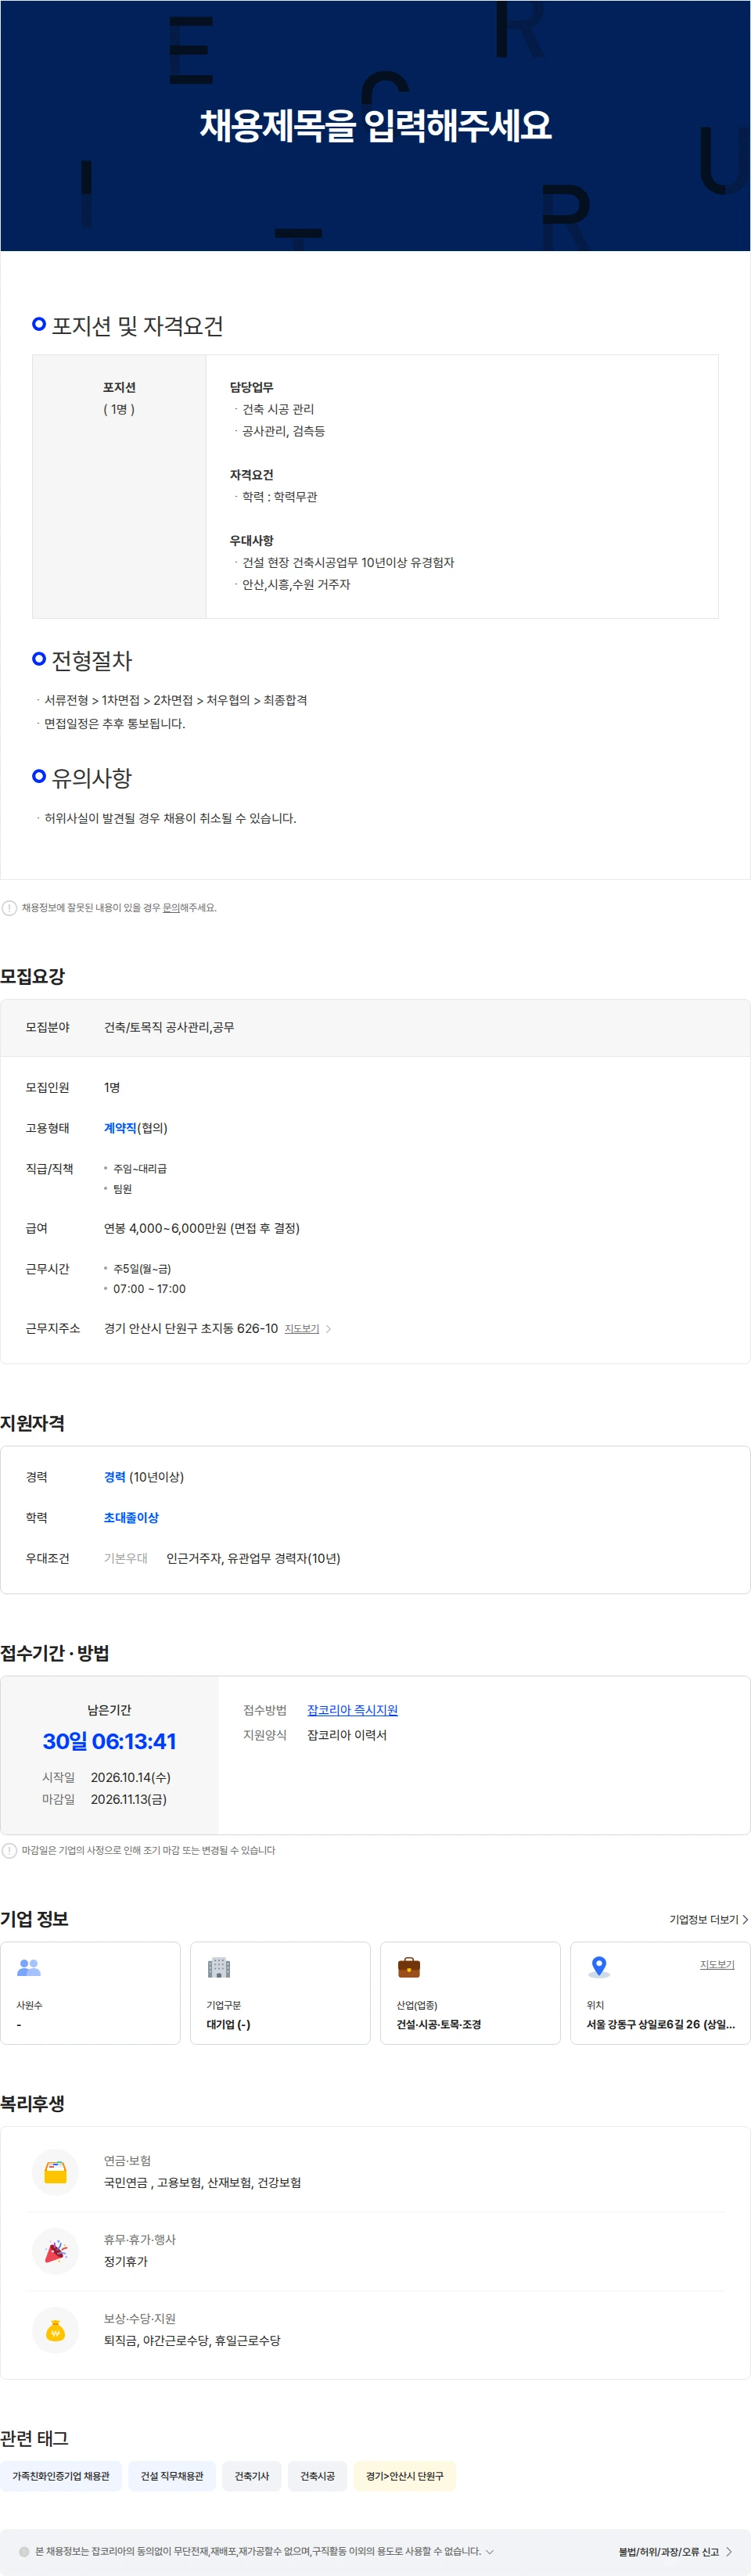Click info icon beside 마감일 notice
Image resolution: width=751 pixels, height=2576 pixels.
9,1850
